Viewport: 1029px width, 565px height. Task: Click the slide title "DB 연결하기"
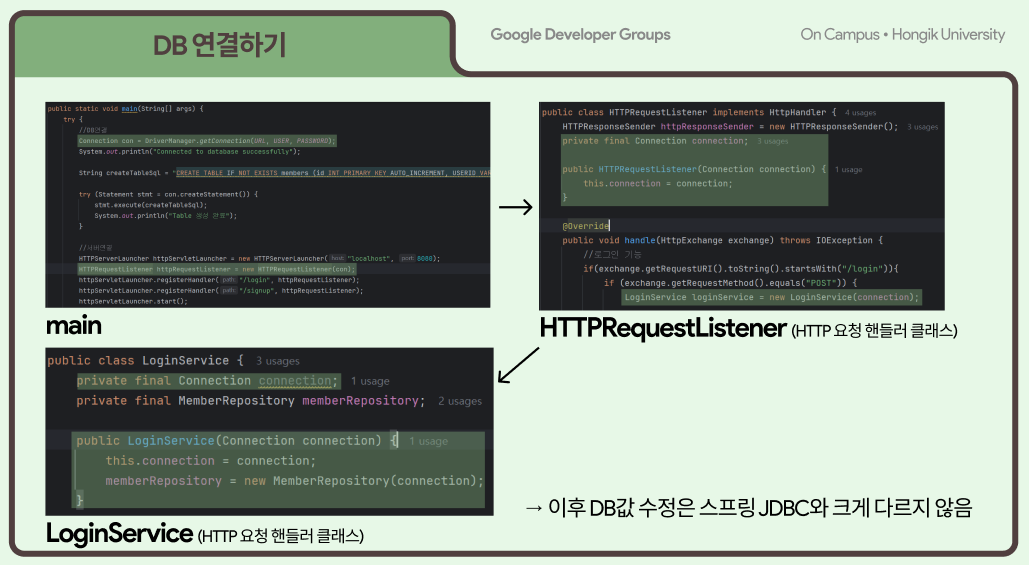coord(219,45)
